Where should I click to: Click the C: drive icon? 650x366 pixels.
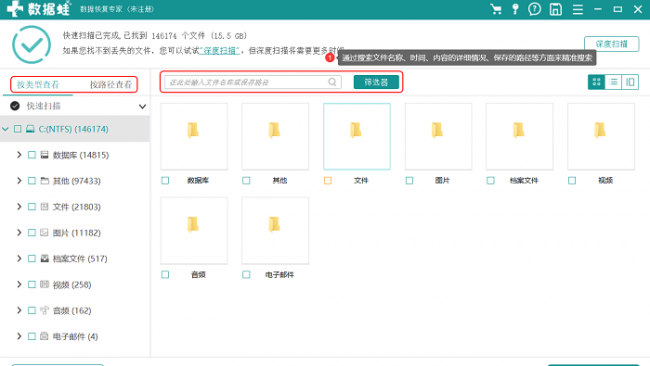point(30,129)
